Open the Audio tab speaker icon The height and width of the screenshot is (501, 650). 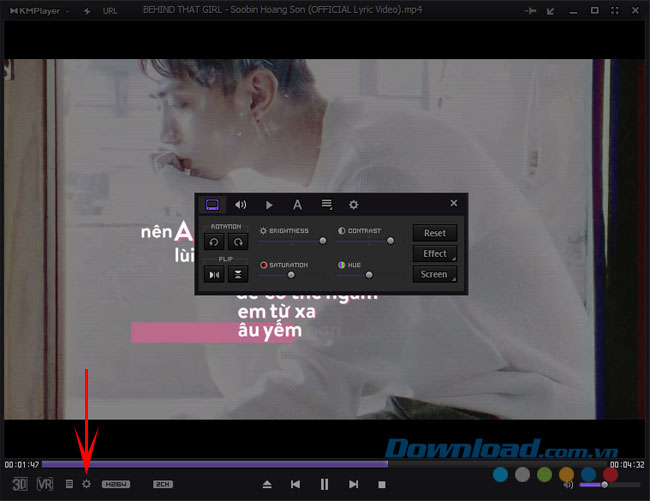pyautogui.click(x=240, y=205)
